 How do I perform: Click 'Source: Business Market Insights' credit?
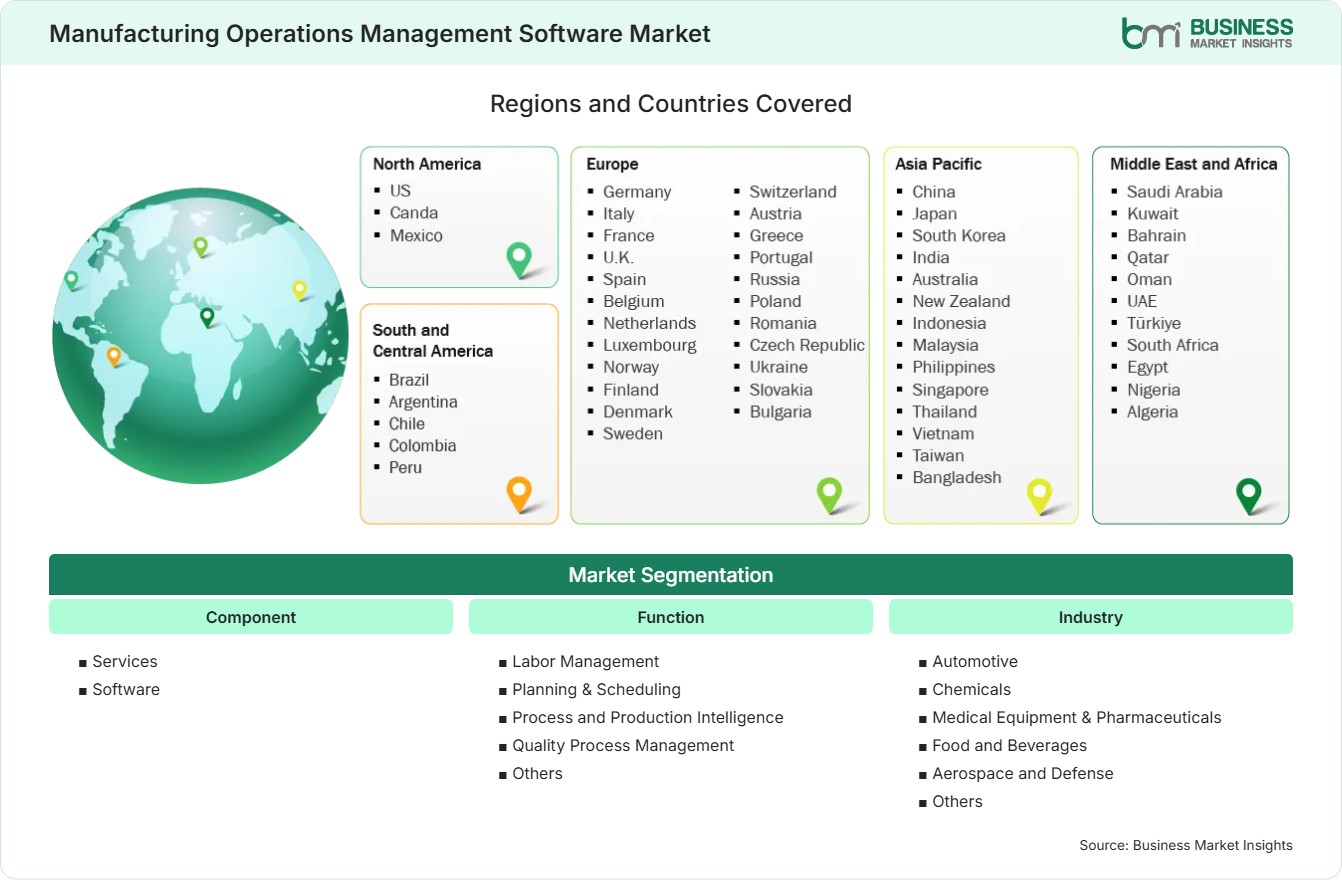[1186, 845]
